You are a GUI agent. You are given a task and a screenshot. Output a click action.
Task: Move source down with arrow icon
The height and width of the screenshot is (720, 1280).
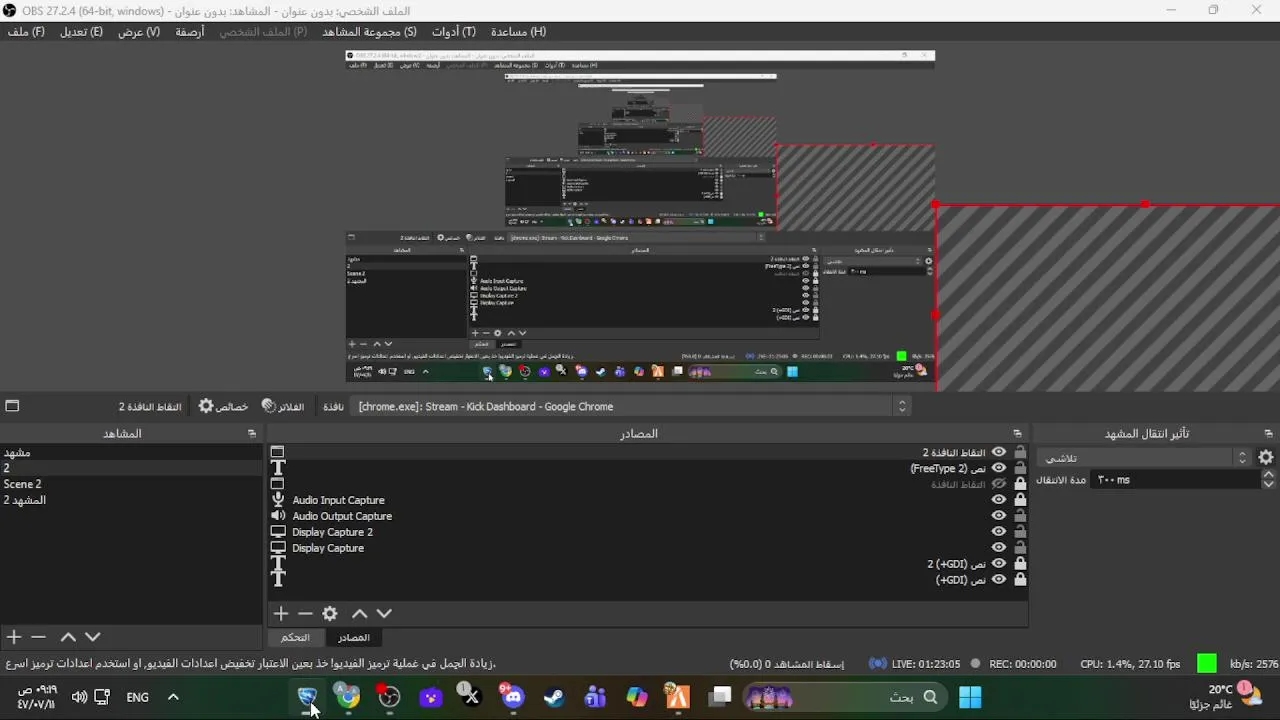(x=384, y=613)
